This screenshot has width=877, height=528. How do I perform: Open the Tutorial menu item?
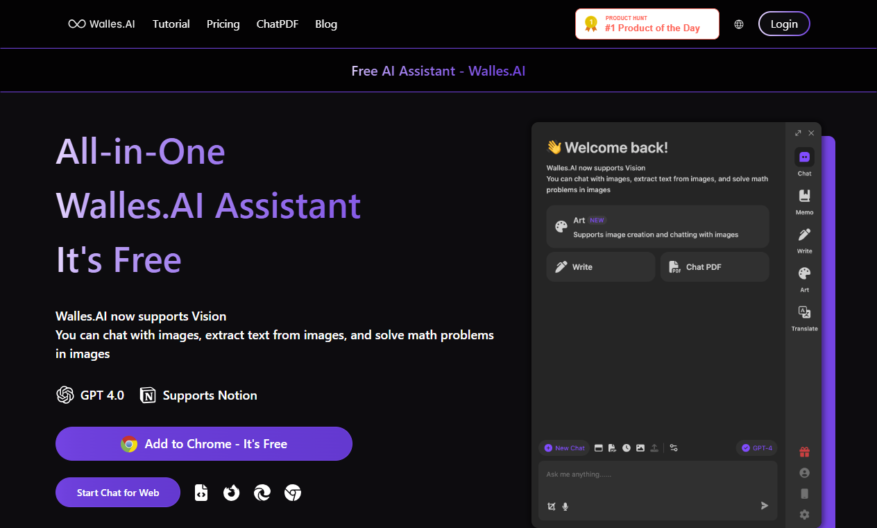pos(171,24)
